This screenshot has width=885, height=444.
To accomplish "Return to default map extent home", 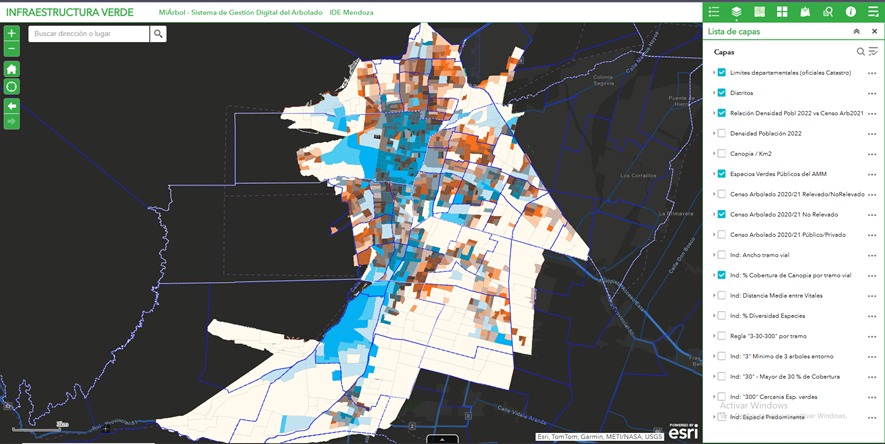I will (x=12, y=69).
